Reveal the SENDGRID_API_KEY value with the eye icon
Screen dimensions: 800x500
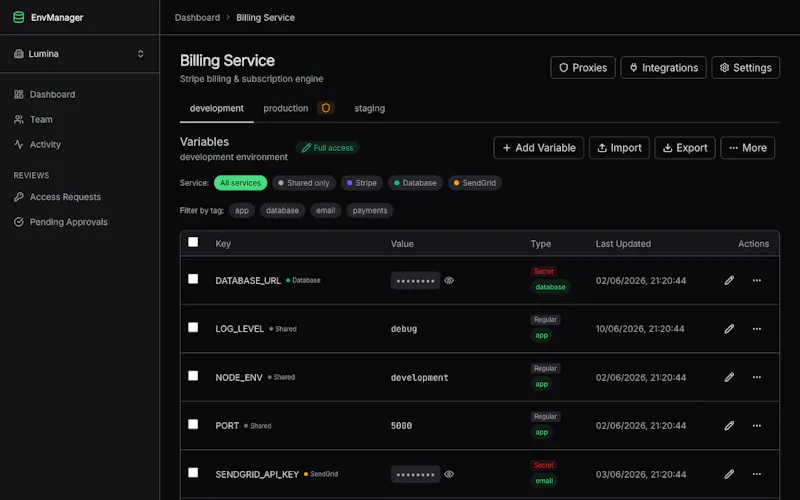[x=449, y=474]
